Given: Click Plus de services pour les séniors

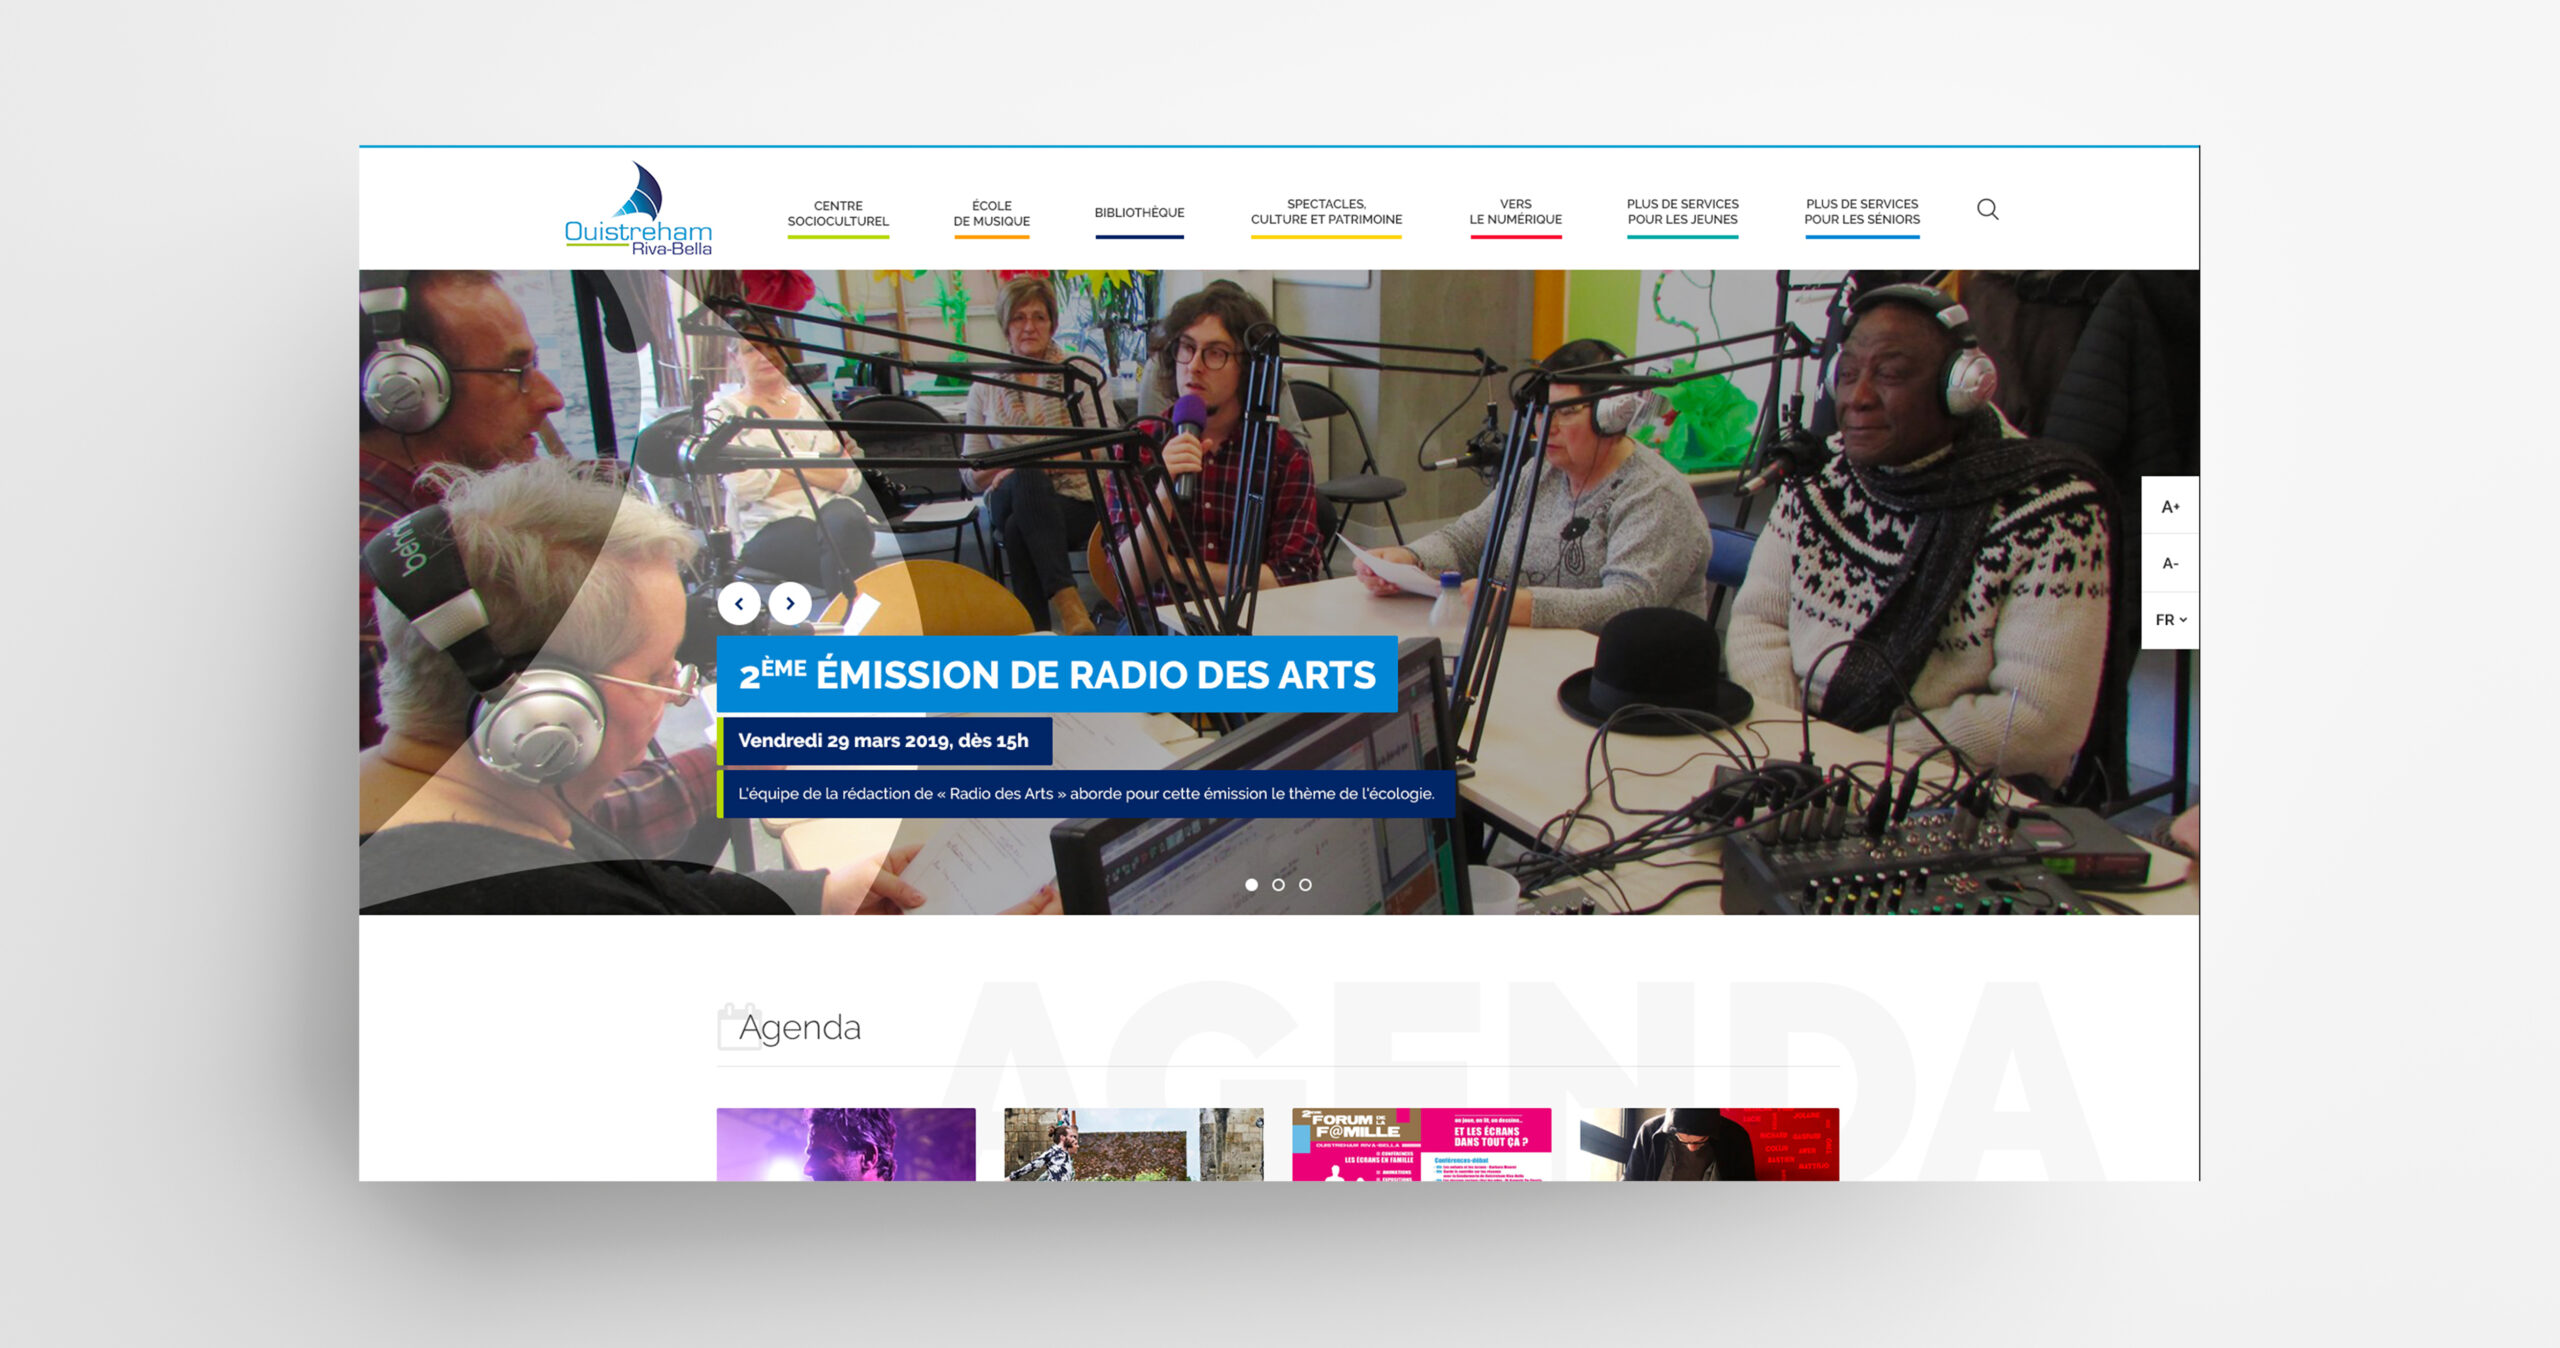Looking at the screenshot, I should [x=1861, y=212].
